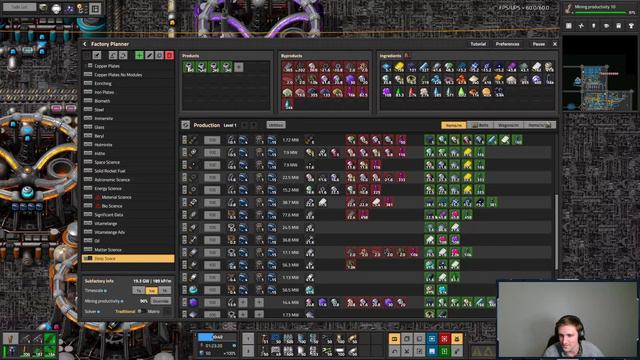Click the Subfactory info power total

(x=152, y=281)
